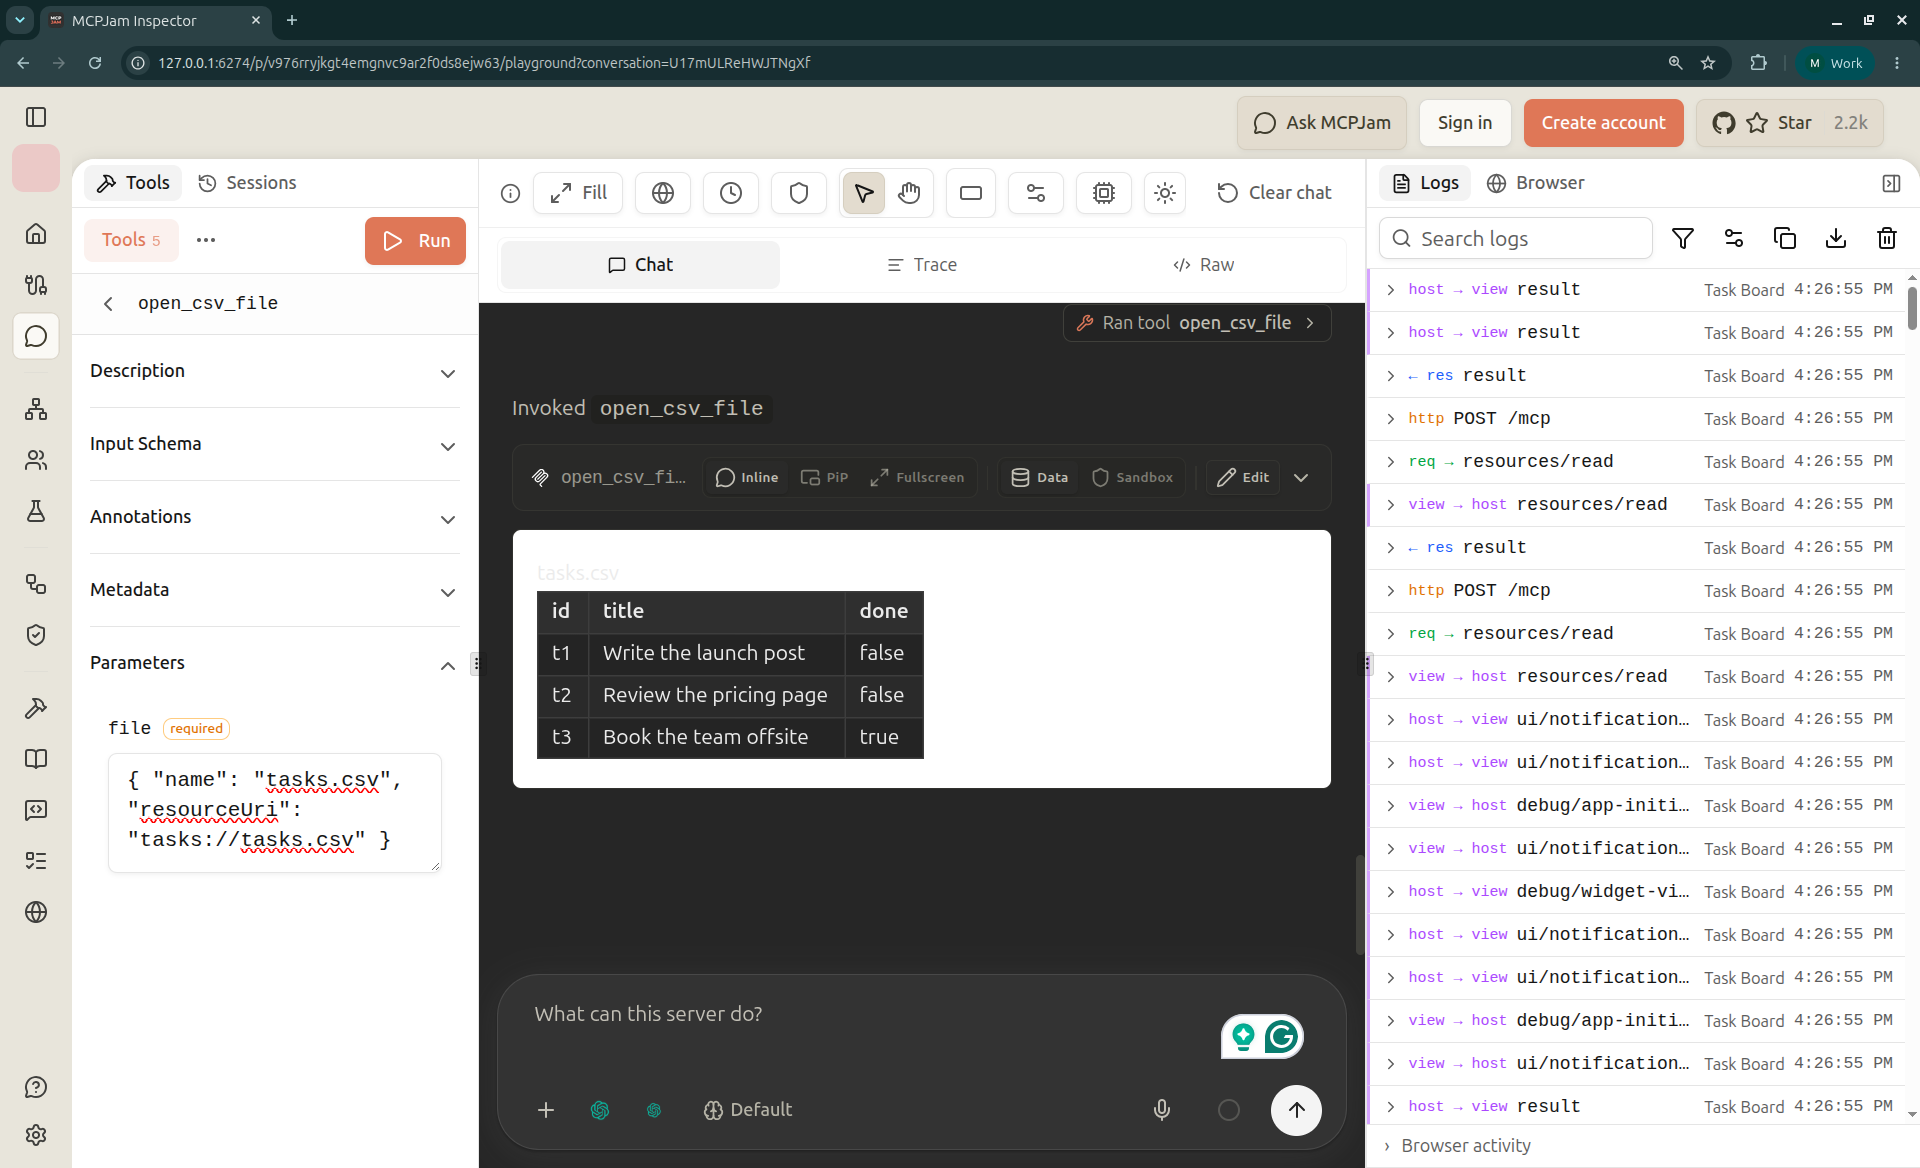This screenshot has width=1920, height=1168.
Task: Click the globe icon in the chat toolbar
Action: [x=663, y=193]
